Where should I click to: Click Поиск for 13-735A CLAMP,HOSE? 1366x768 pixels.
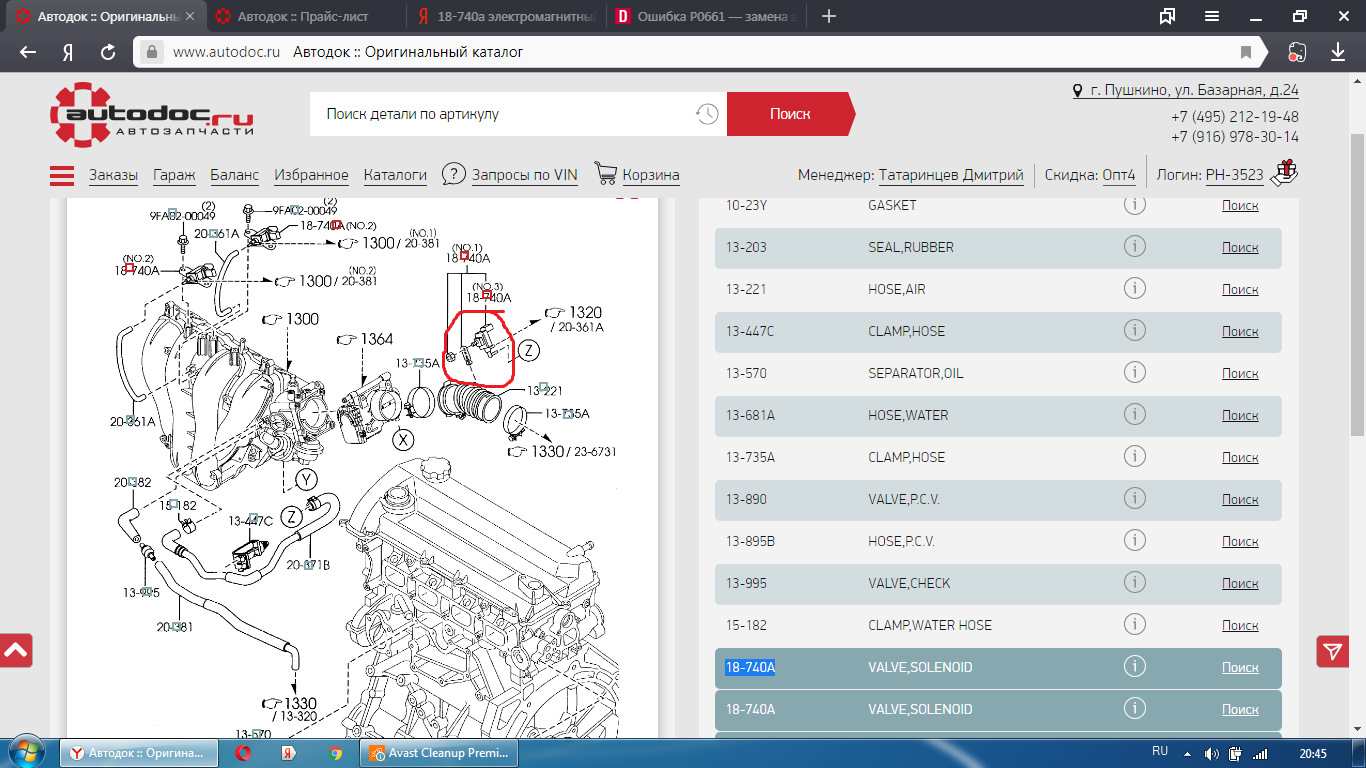coord(1240,457)
